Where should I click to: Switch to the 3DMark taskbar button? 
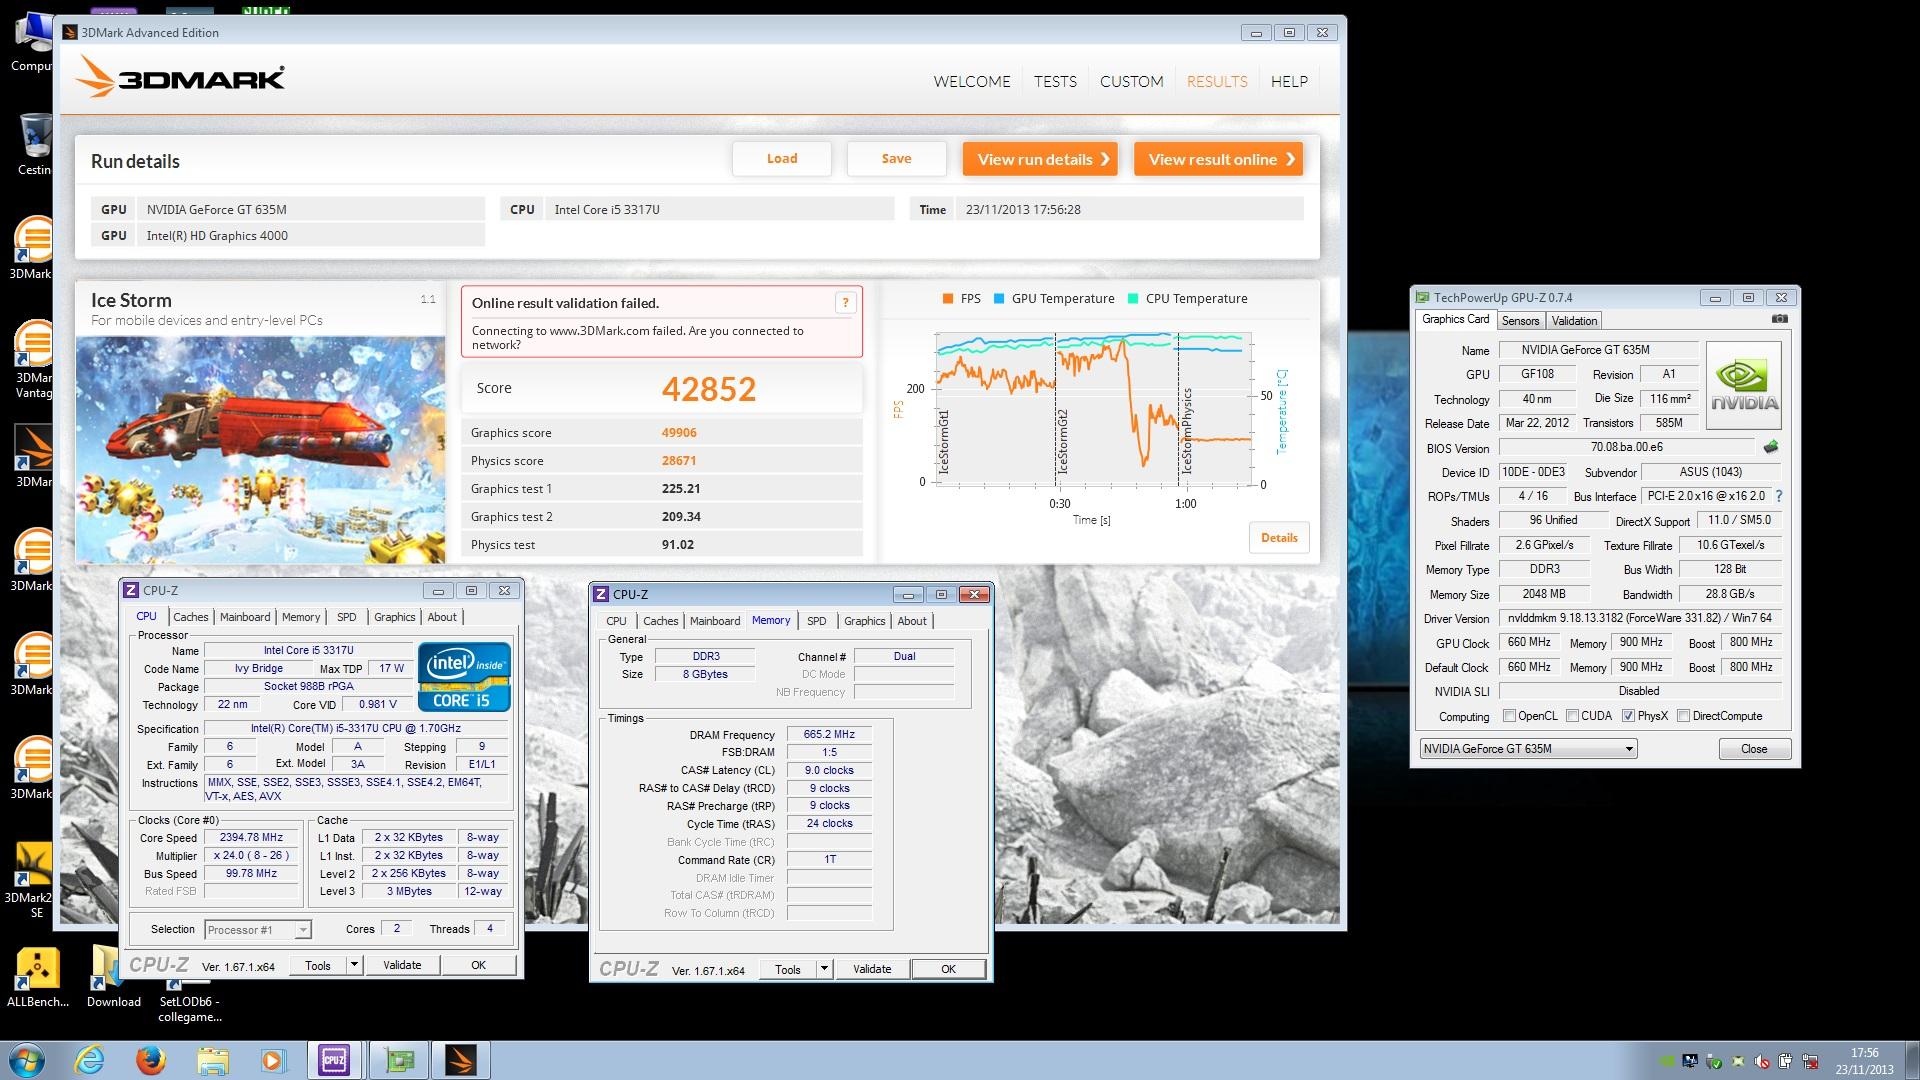461,1060
